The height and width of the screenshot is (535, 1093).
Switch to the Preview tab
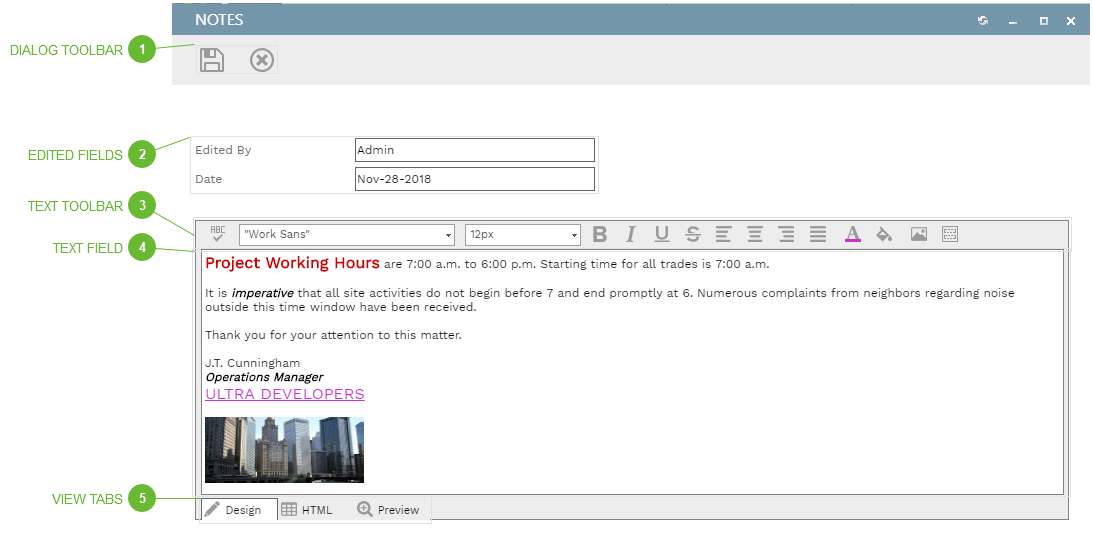388,510
